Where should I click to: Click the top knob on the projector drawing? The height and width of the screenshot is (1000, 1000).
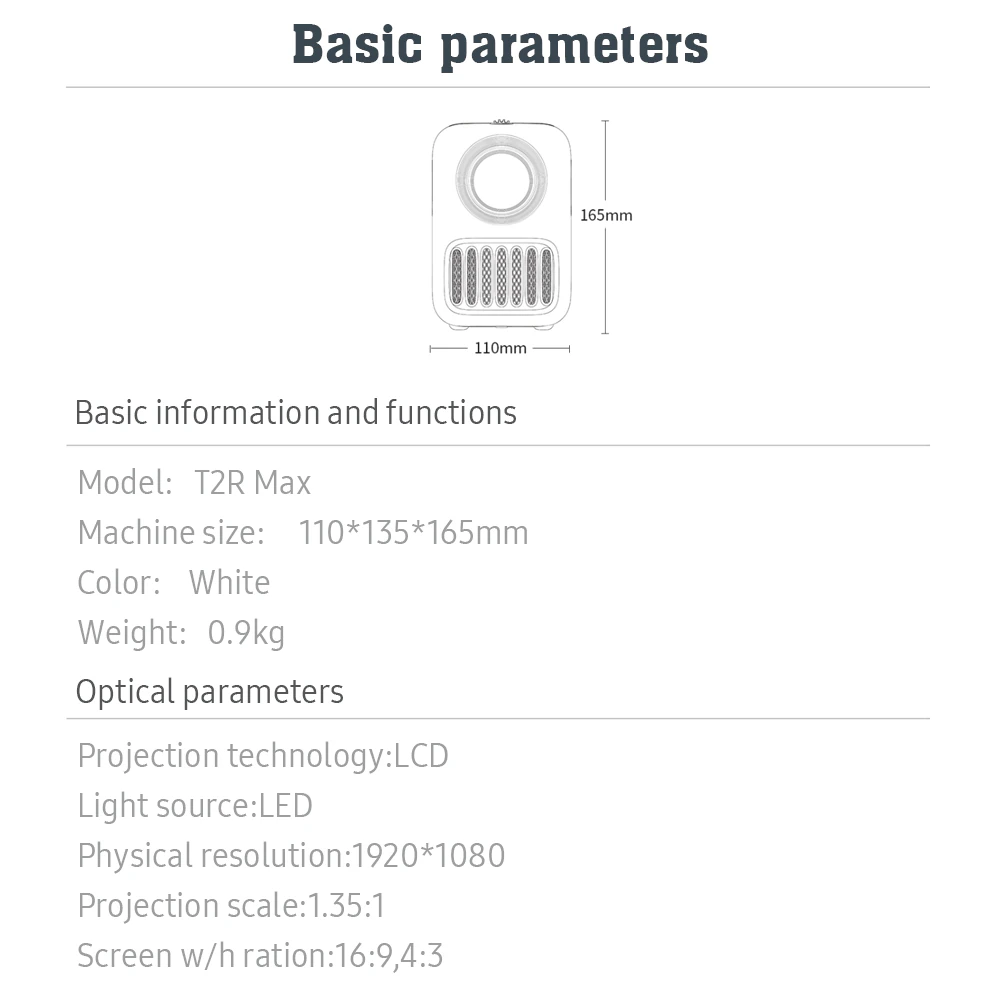click(501, 121)
